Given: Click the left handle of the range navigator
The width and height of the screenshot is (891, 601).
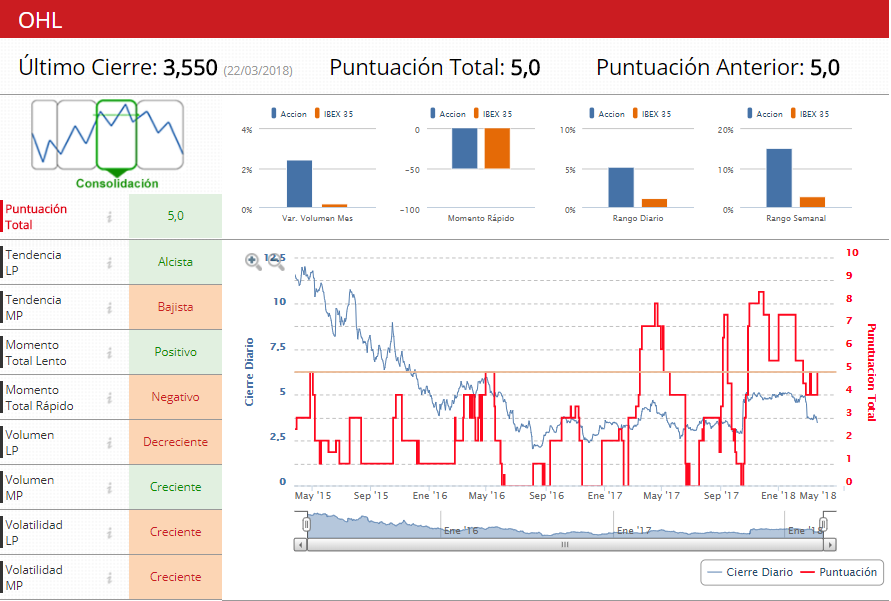Looking at the screenshot, I should point(306,524).
